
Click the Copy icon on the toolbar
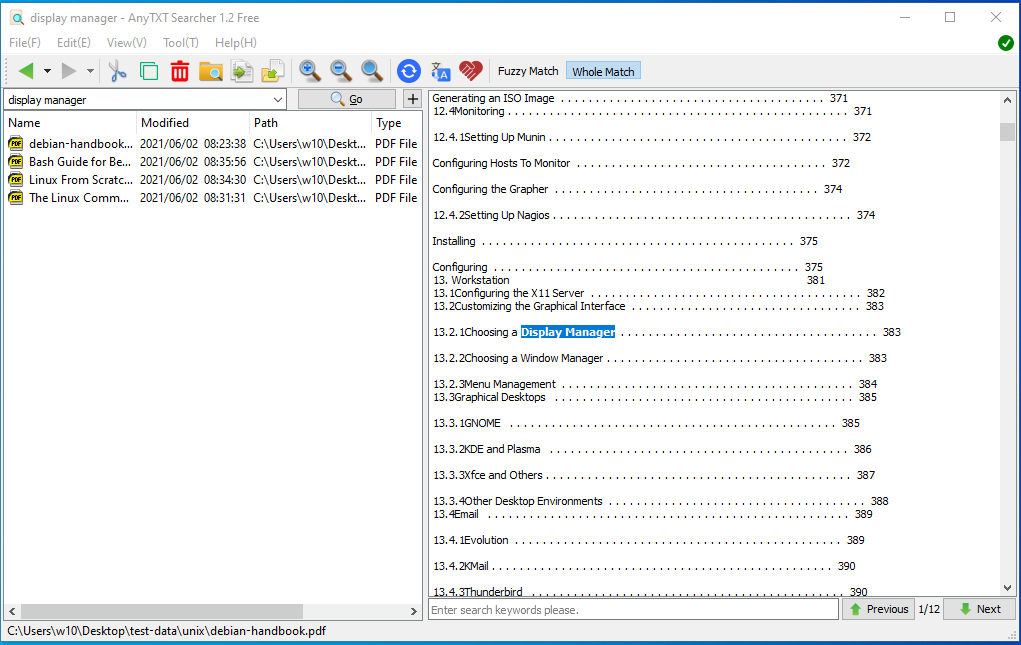pyautogui.click(x=147, y=71)
